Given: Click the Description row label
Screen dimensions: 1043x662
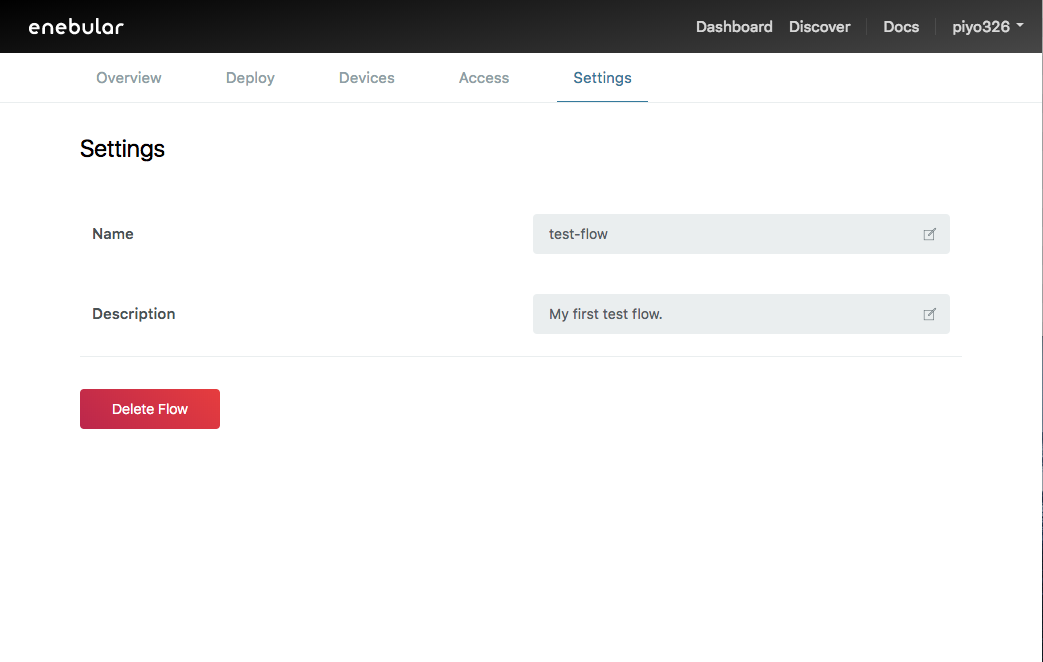Looking at the screenshot, I should point(133,314).
